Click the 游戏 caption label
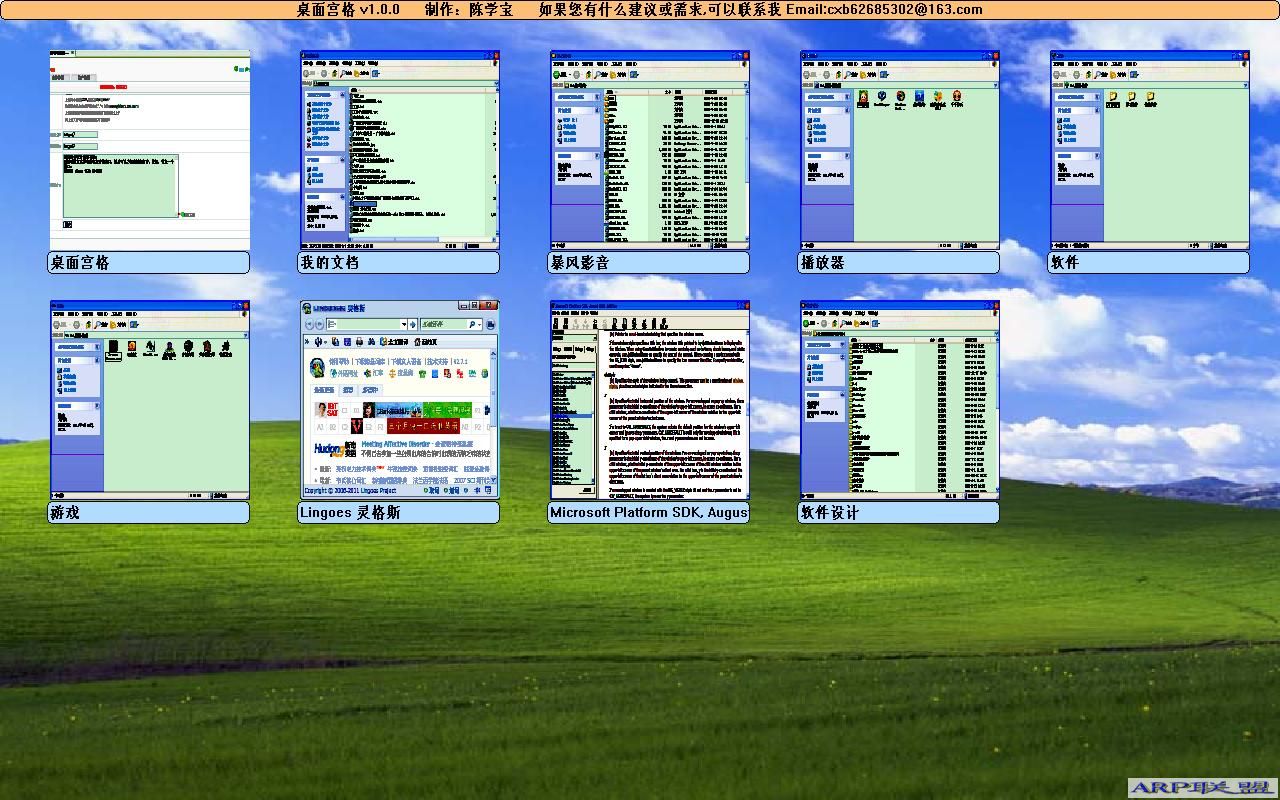Viewport: 1280px width, 800px height. click(149, 512)
